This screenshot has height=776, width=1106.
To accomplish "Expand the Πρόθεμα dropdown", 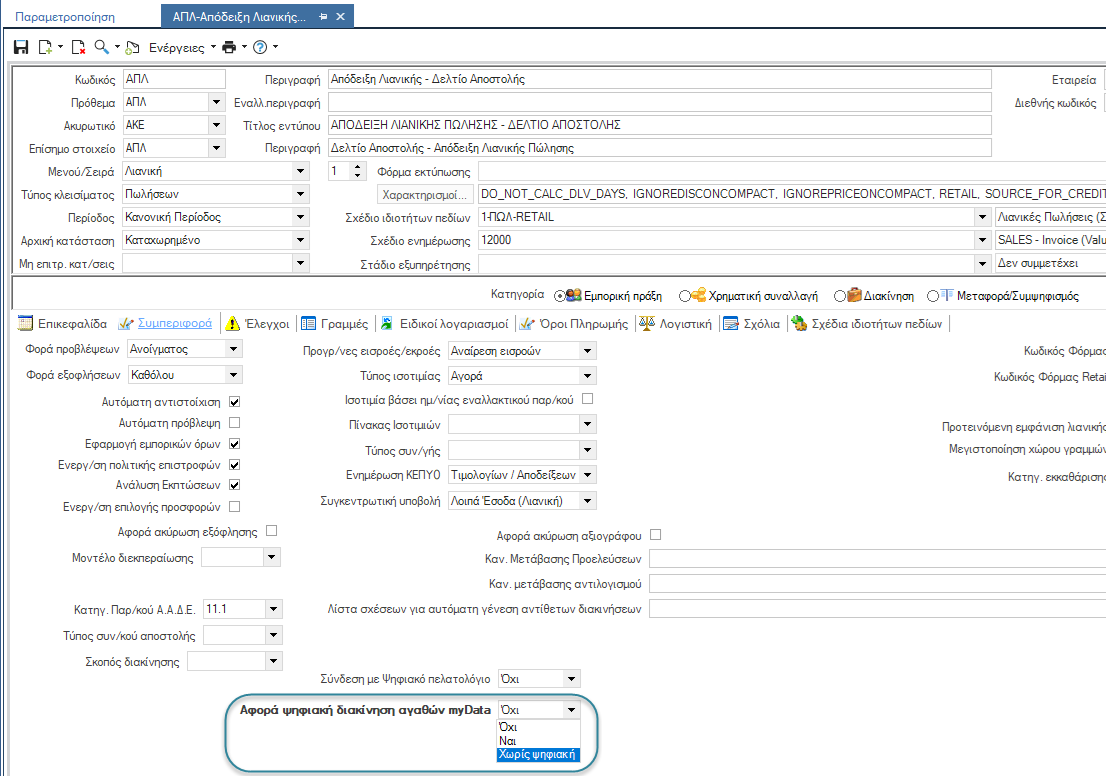I will pyautogui.click(x=217, y=102).
